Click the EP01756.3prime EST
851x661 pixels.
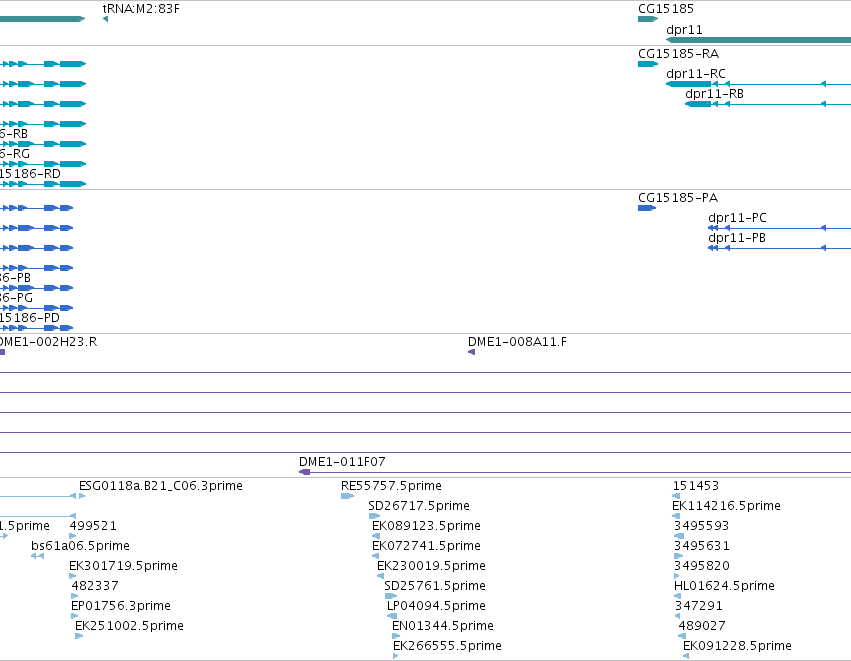click(120, 606)
